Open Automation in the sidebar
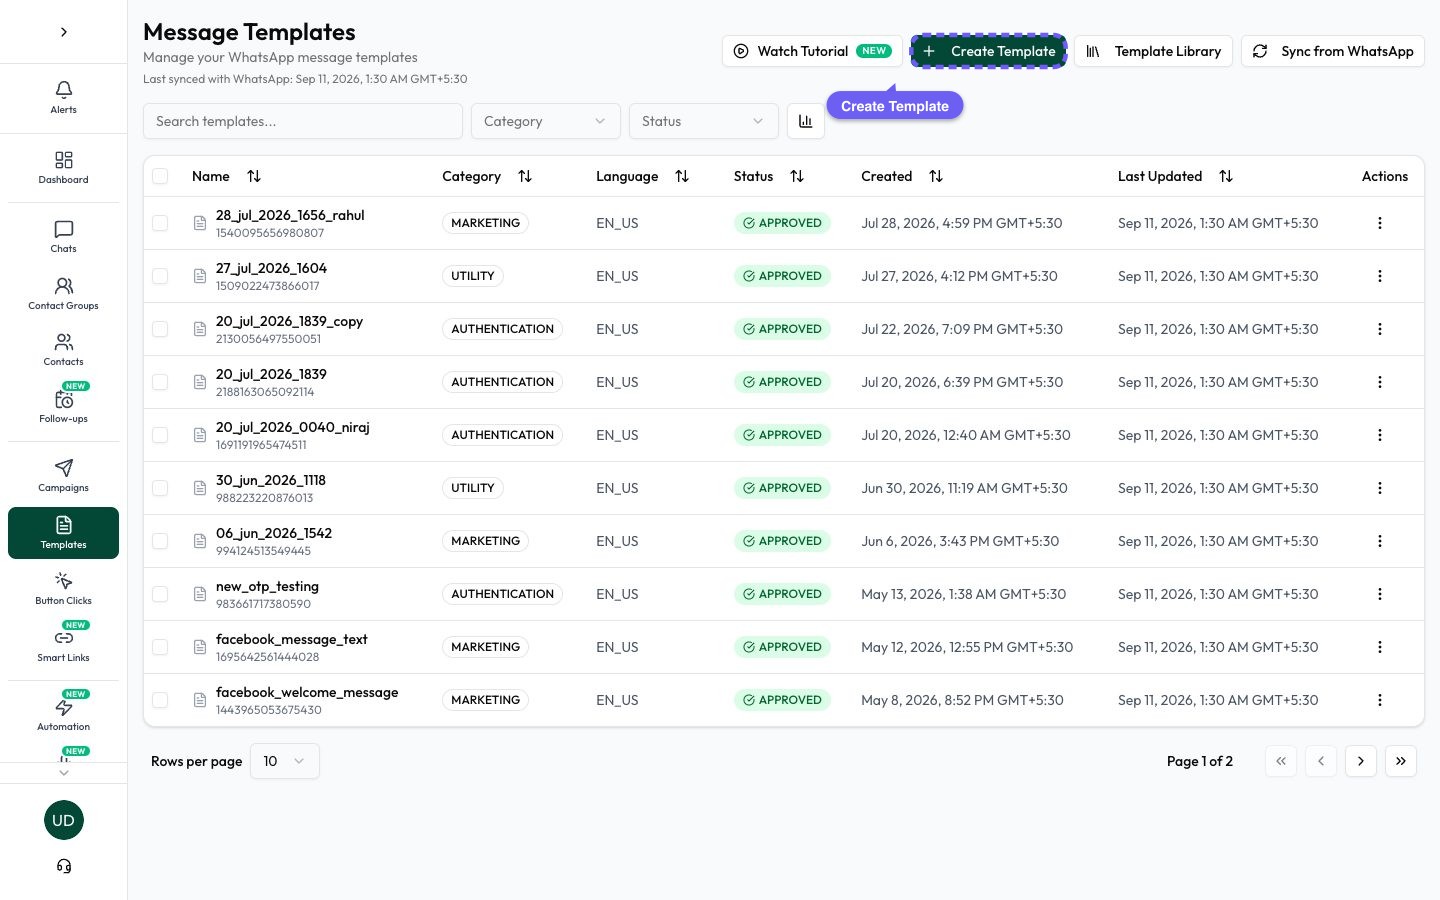 pos(63,713)
